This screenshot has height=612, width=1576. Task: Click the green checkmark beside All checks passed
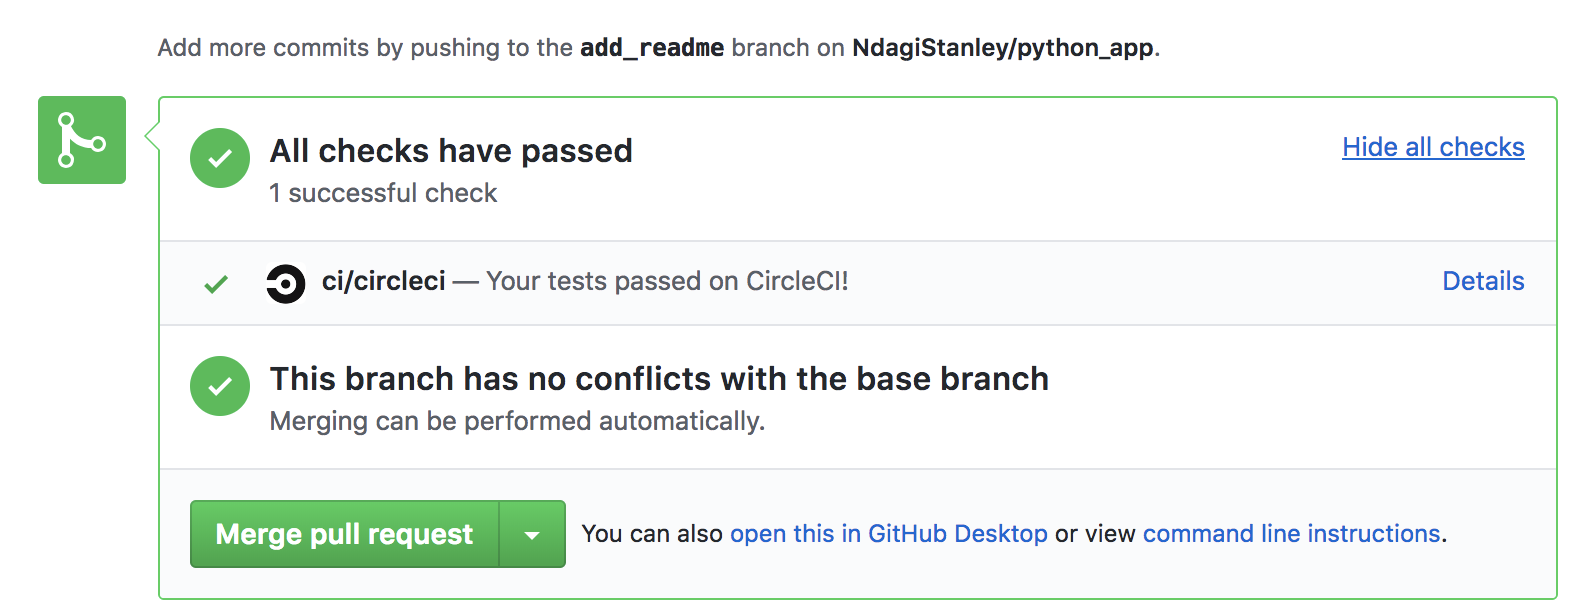tap(220, 158)
